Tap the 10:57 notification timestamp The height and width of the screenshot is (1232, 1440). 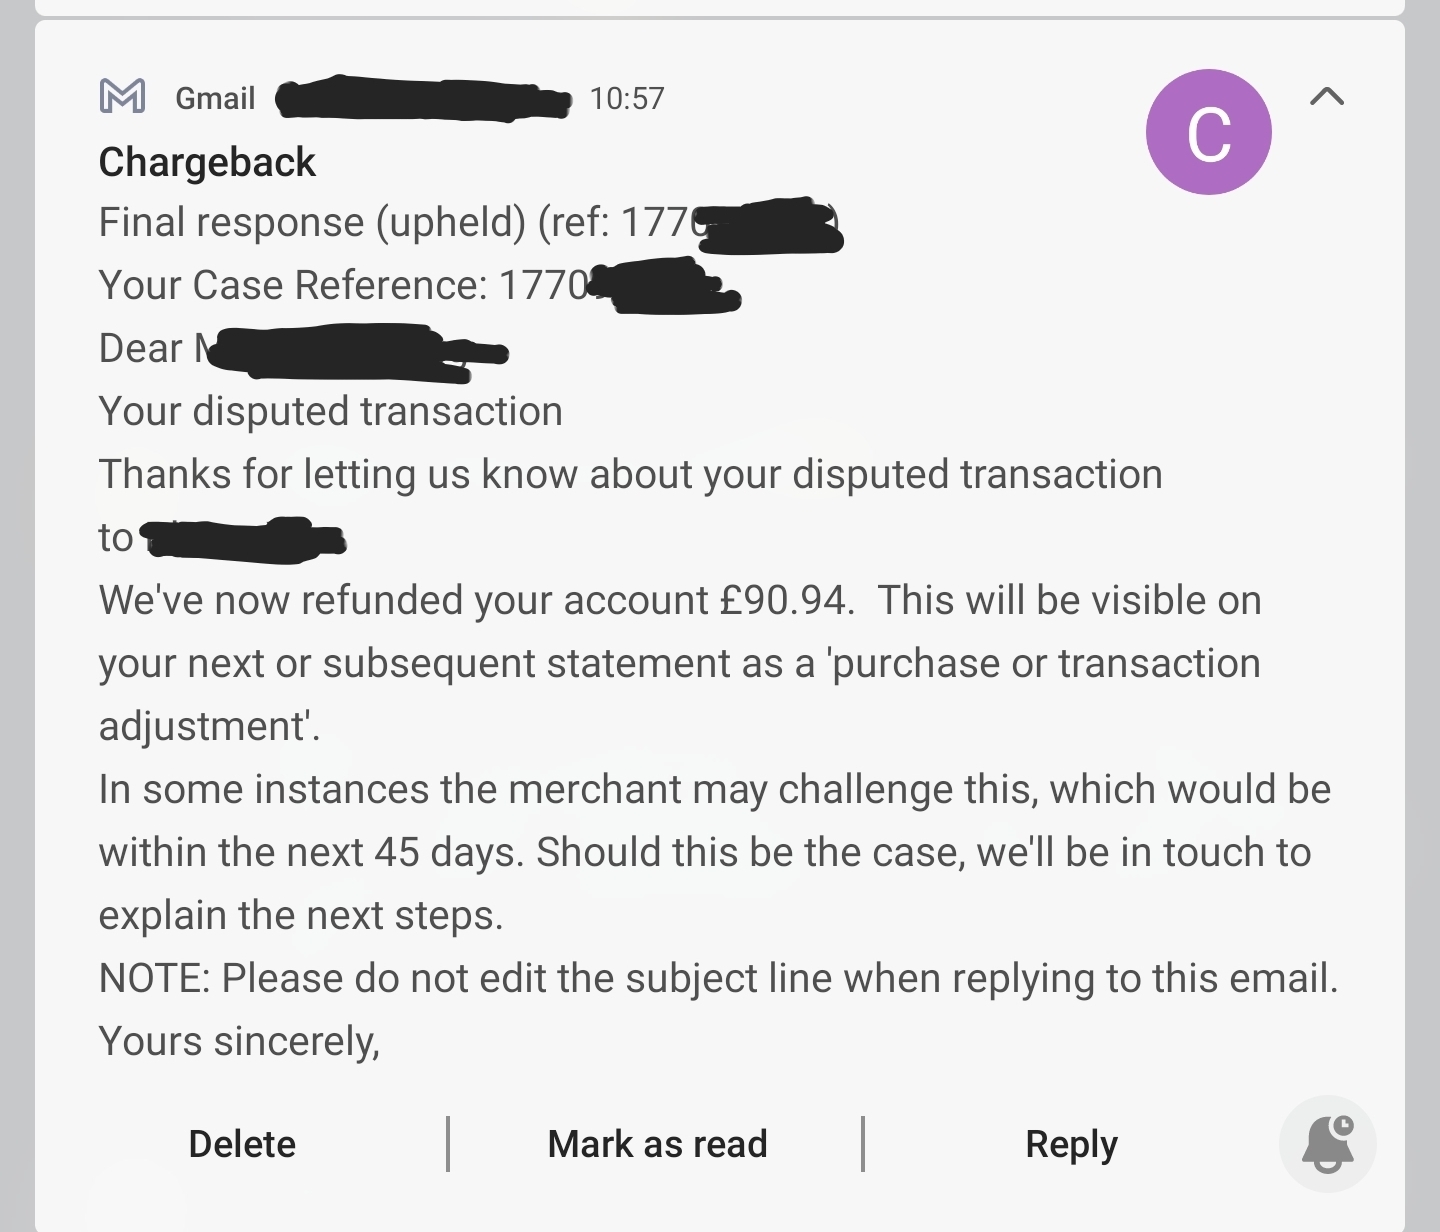tap(627, 98)
